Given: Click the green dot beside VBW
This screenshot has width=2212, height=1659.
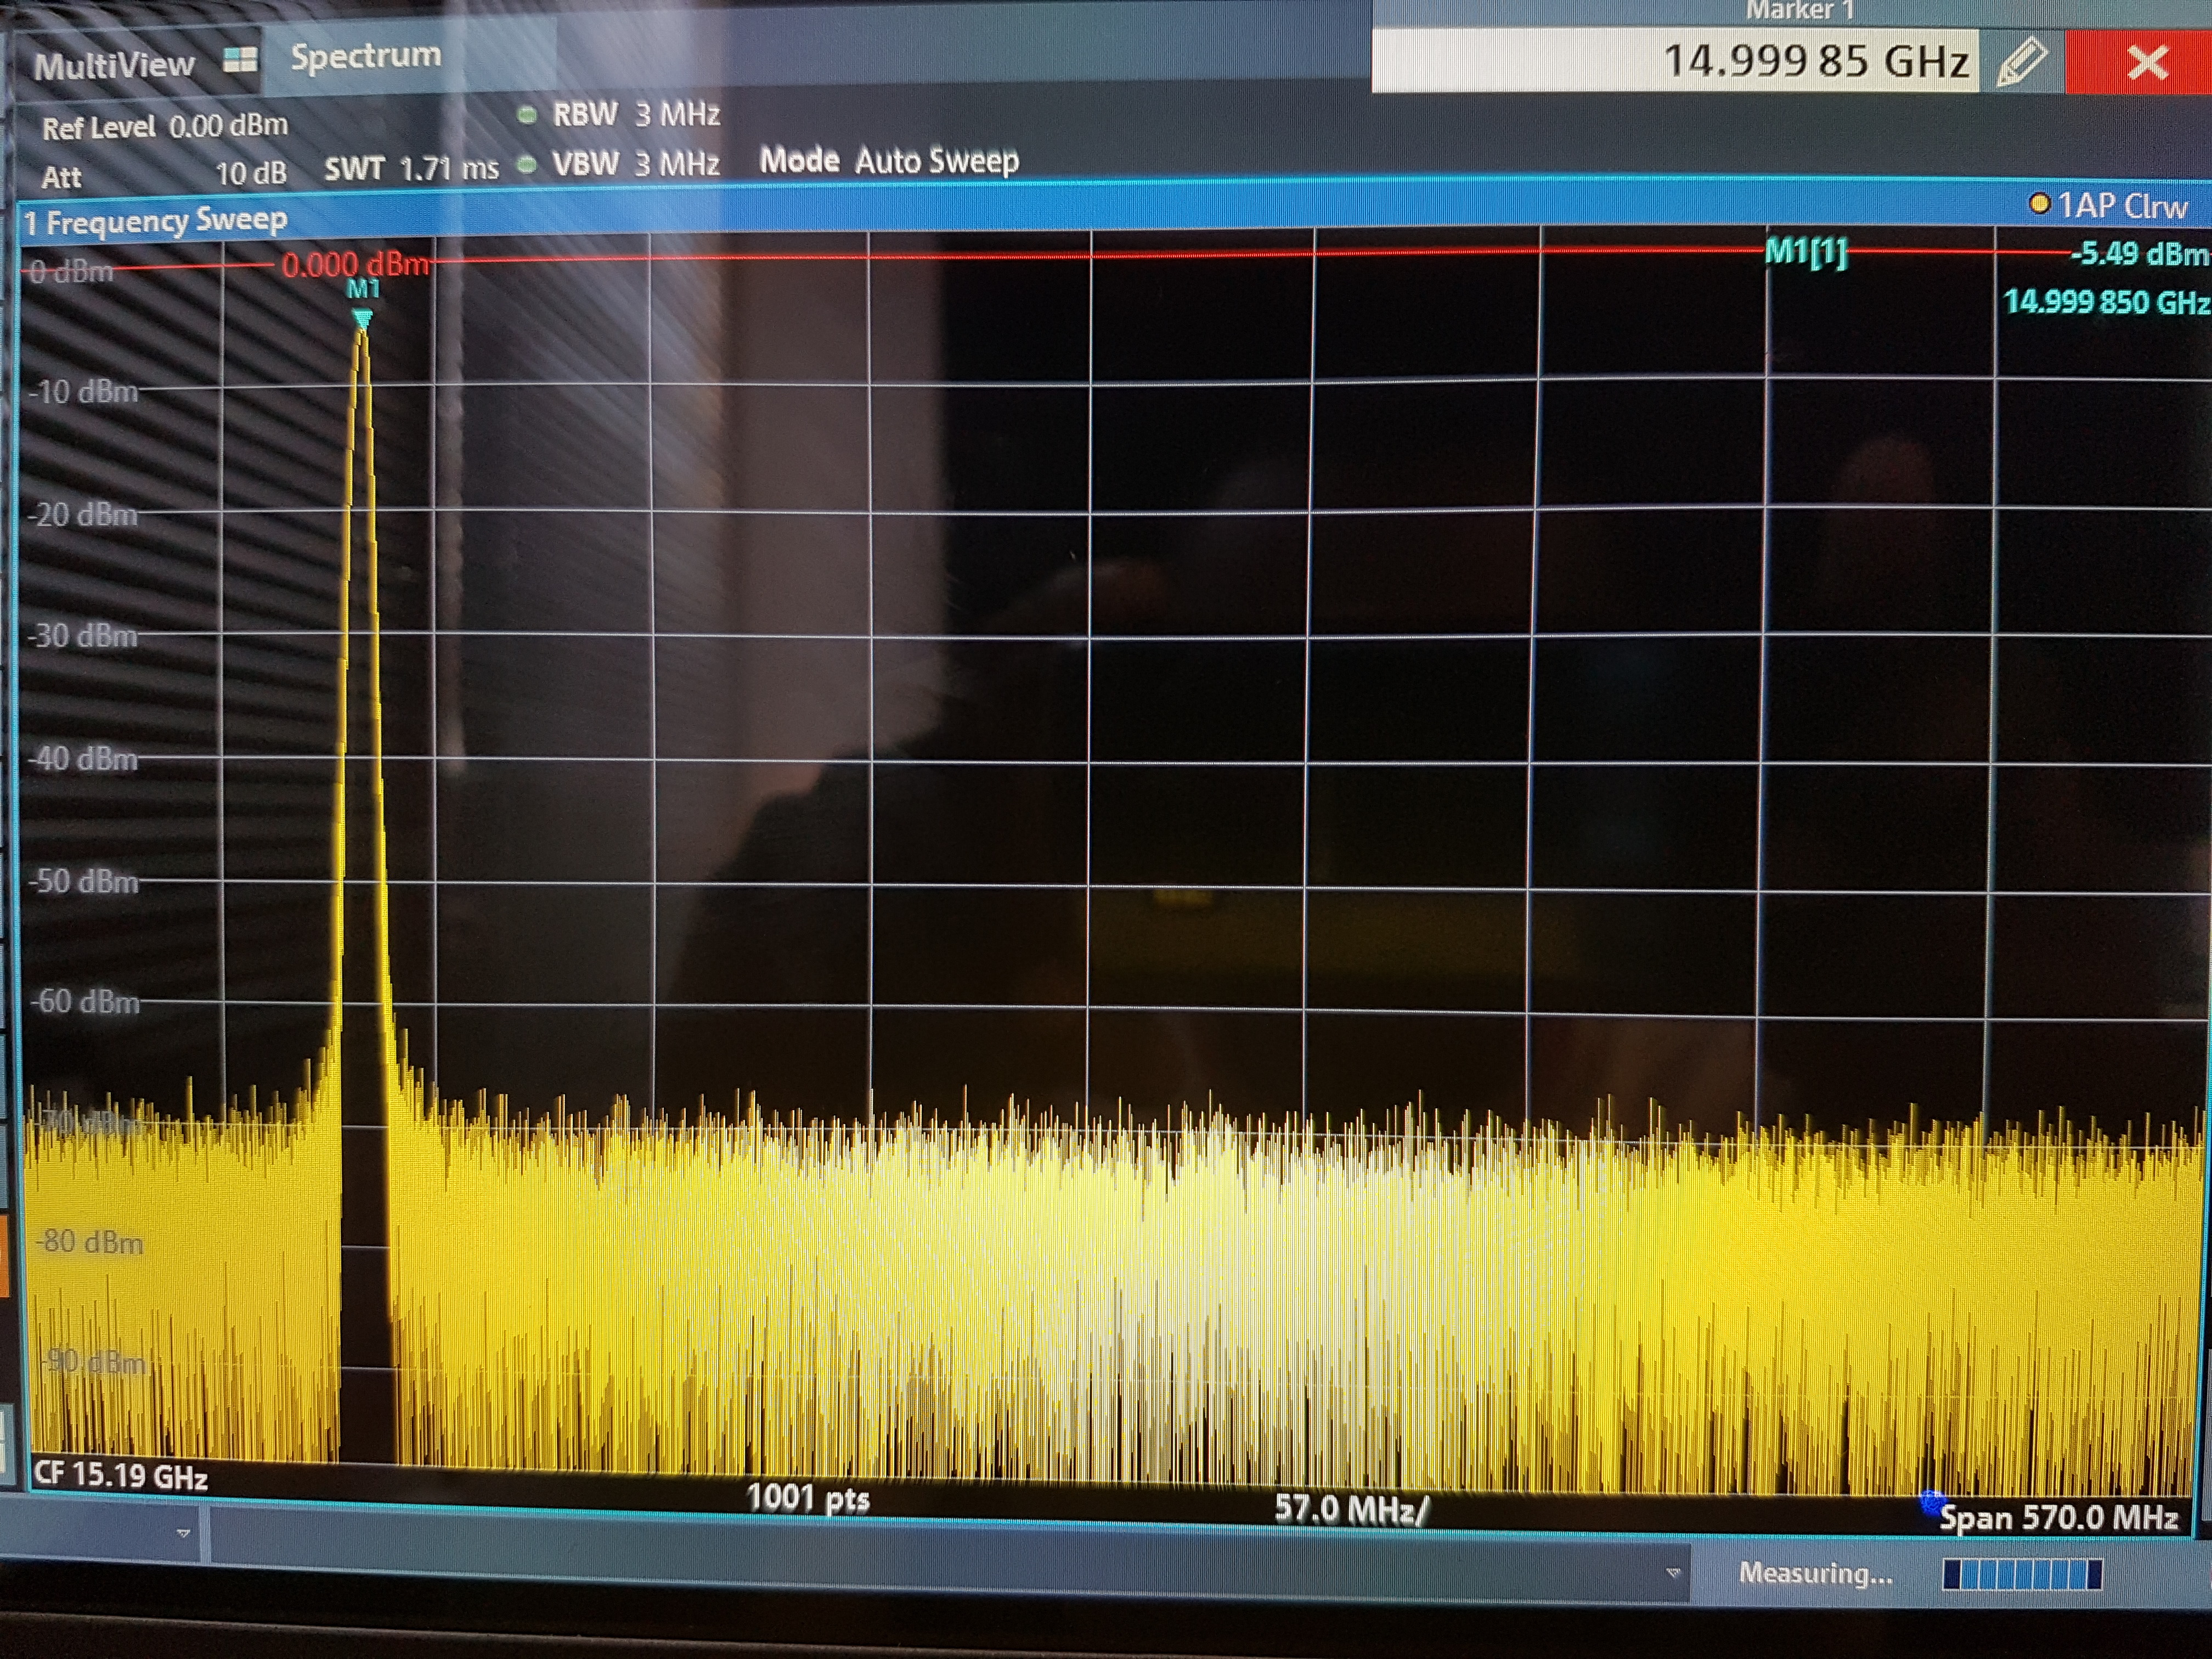Looking at the screenshot, I should click(527, 164).
